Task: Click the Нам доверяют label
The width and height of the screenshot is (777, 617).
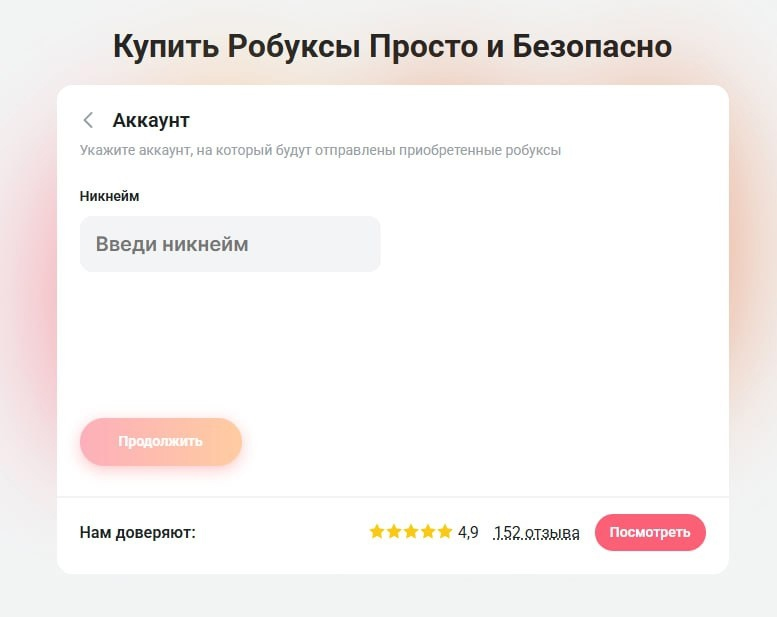Action: [137, 532]
